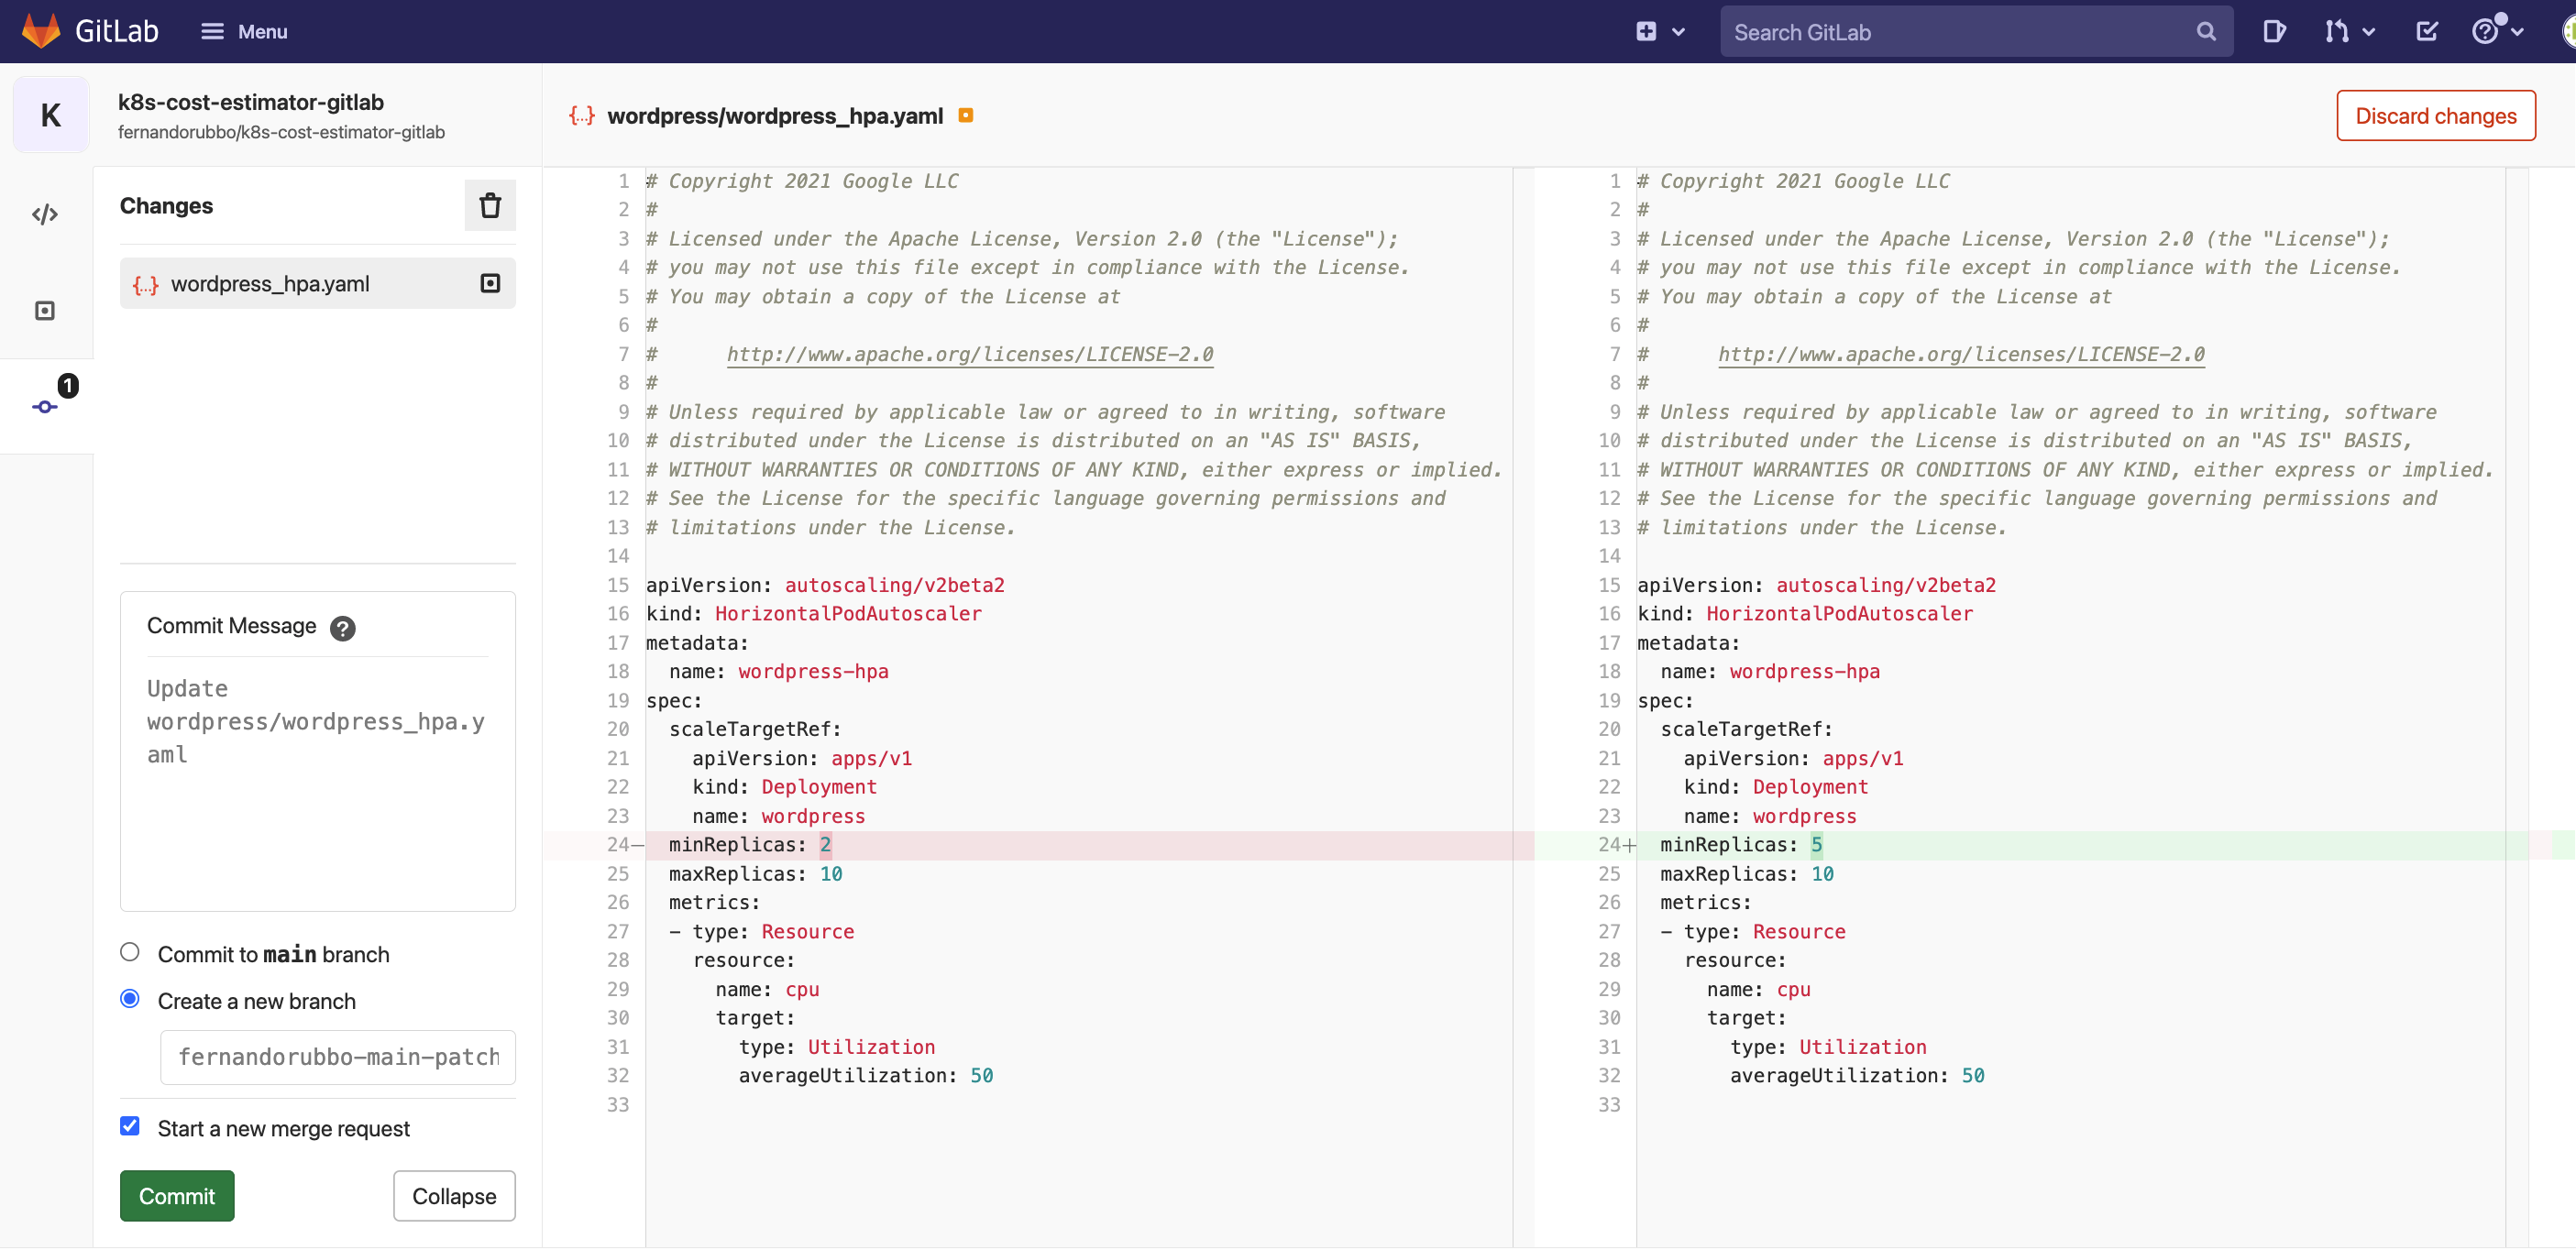Viewport: 2576px width, 1250px height.
Task: Click the code review icon in sidebar
Action: tap(43, 312)
